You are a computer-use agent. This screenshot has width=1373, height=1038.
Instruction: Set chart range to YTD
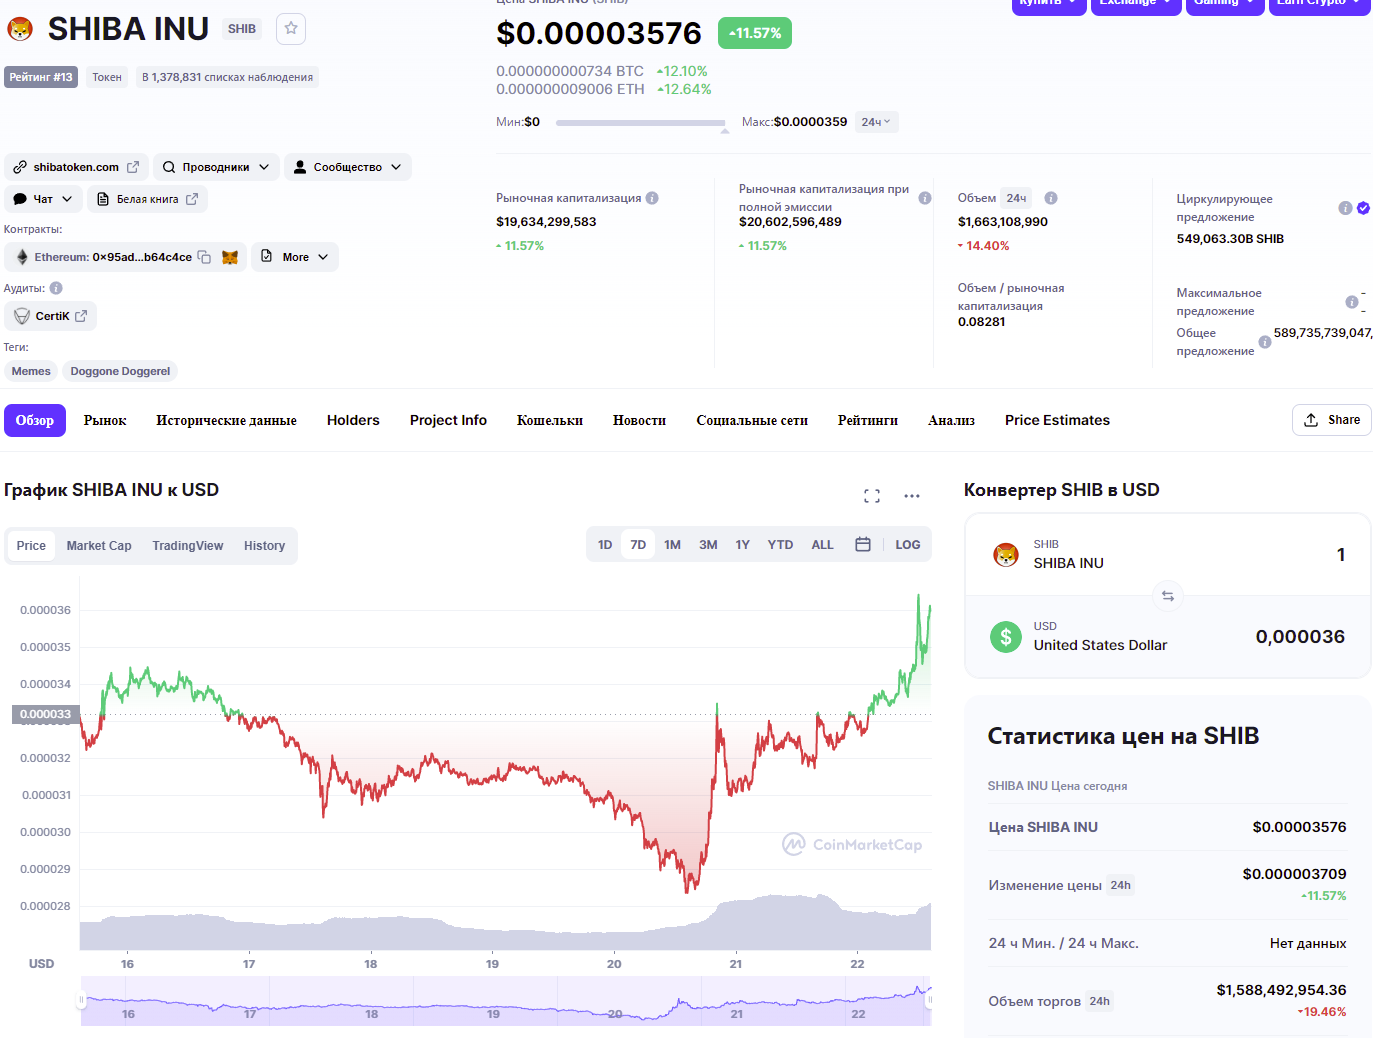pos(780,545)
